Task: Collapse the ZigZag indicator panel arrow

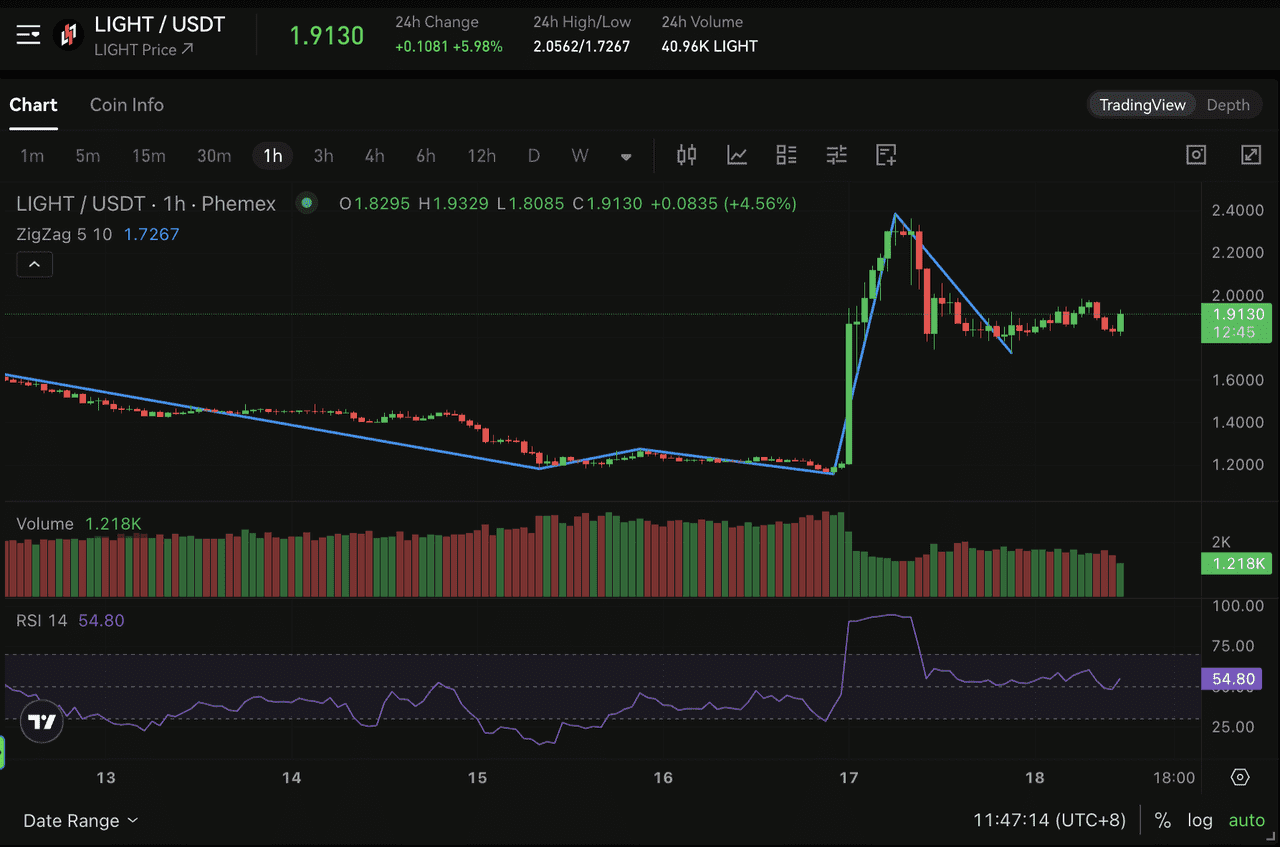Action: (x=34, y=264)
